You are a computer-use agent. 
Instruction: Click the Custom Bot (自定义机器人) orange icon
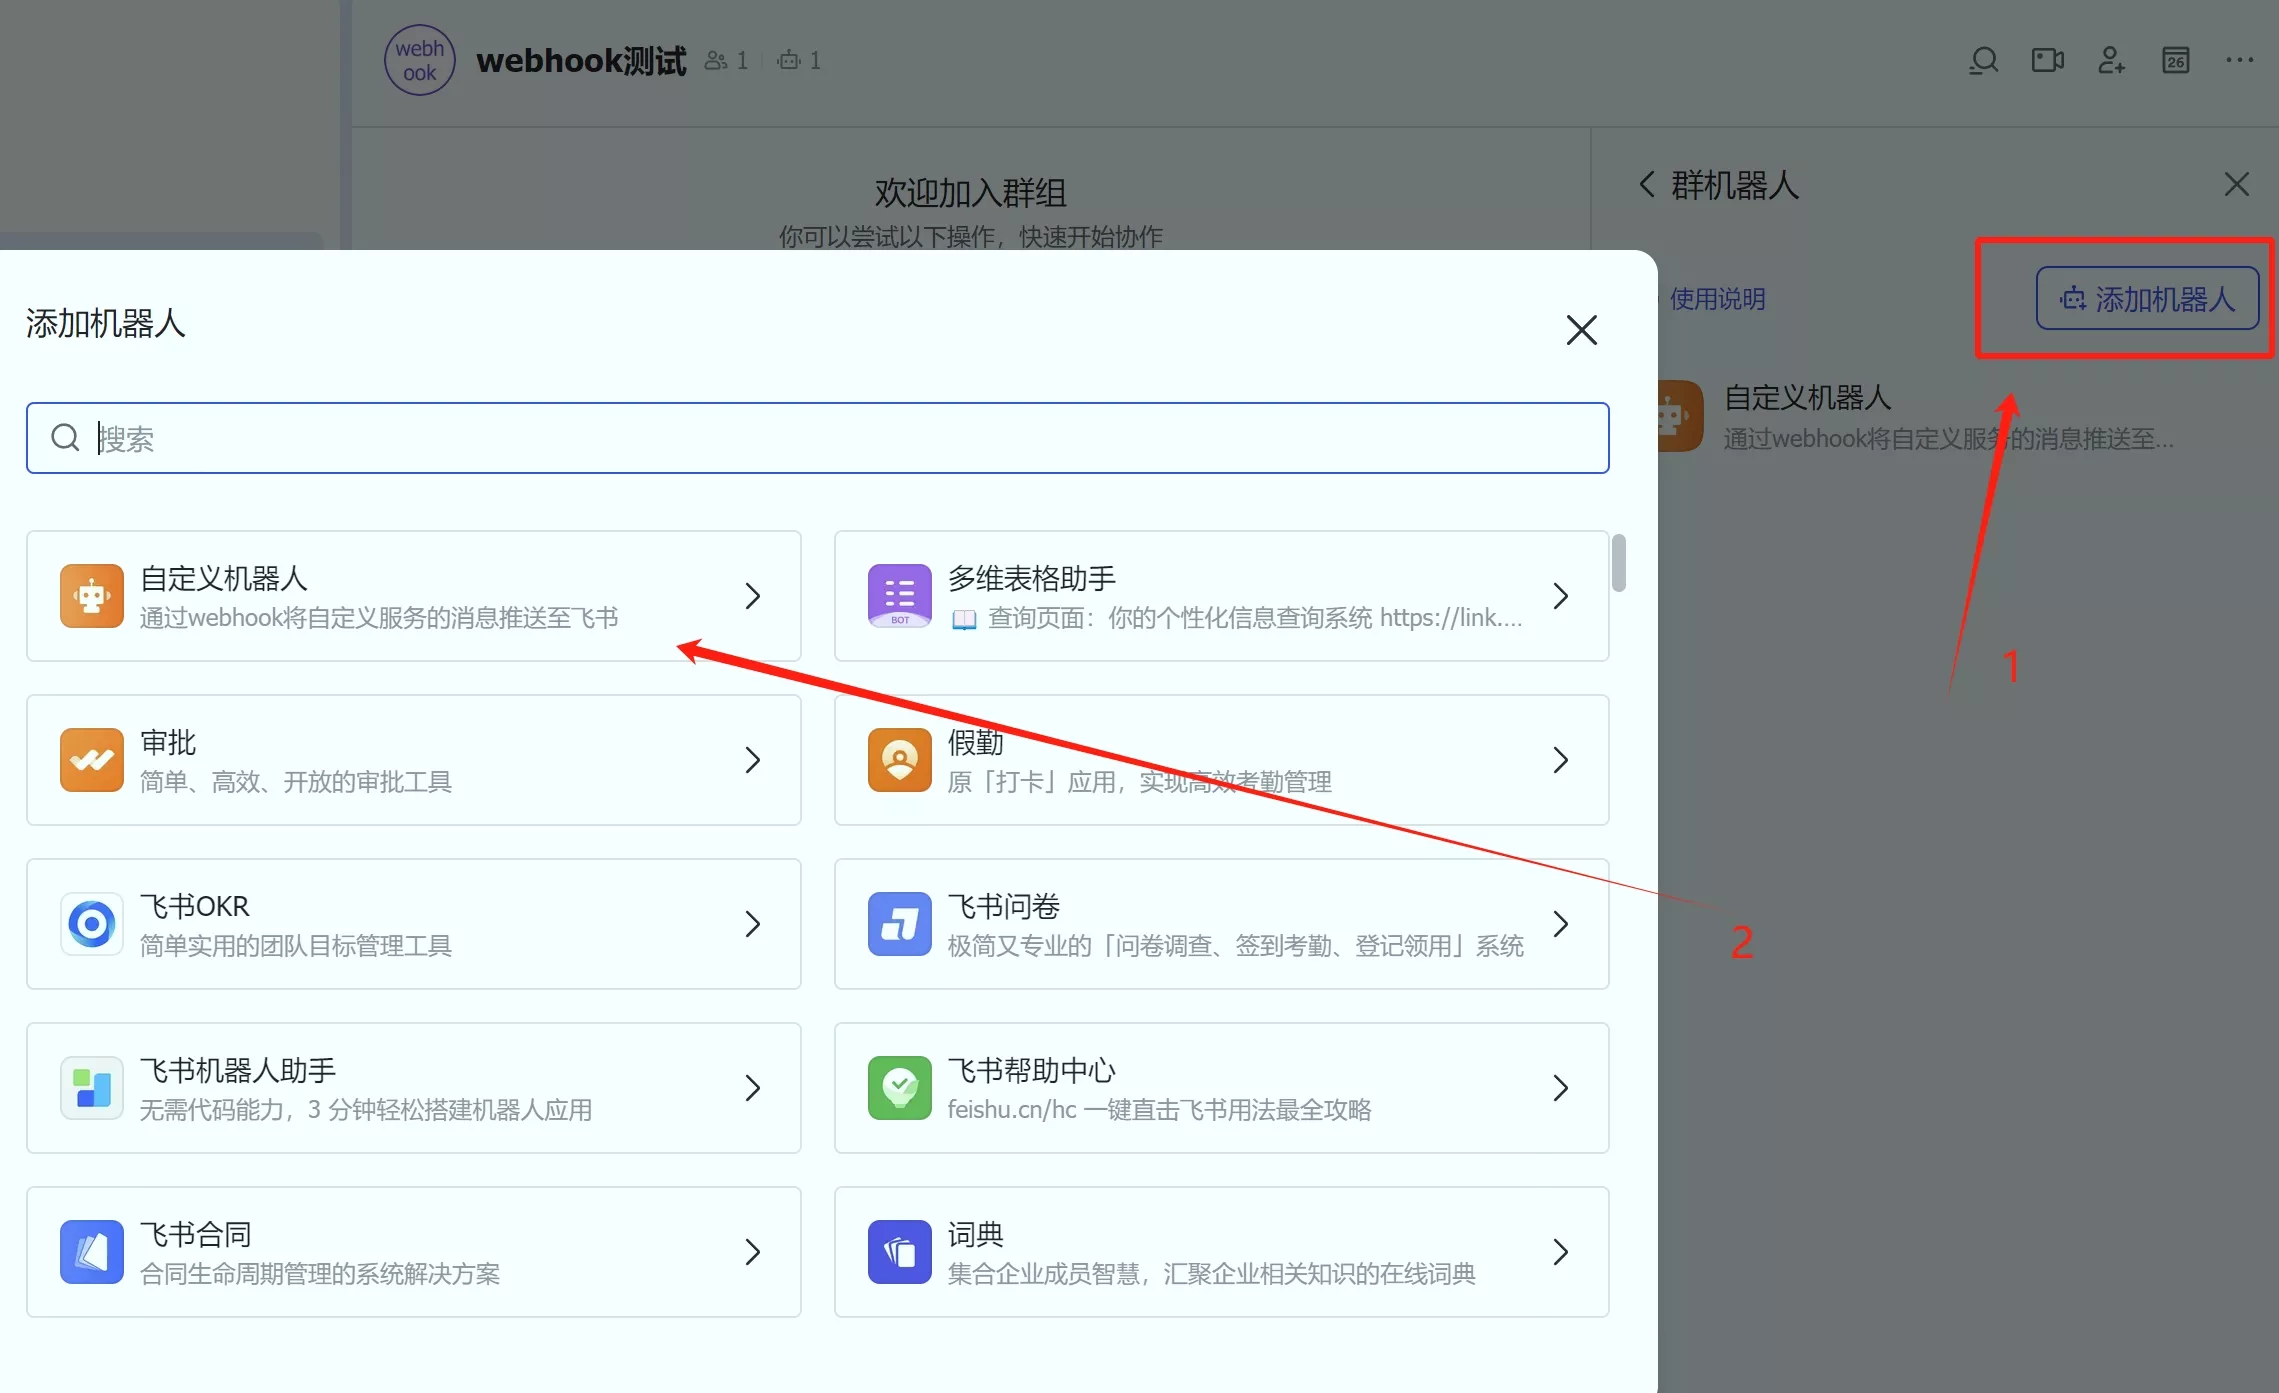(91, 596)
